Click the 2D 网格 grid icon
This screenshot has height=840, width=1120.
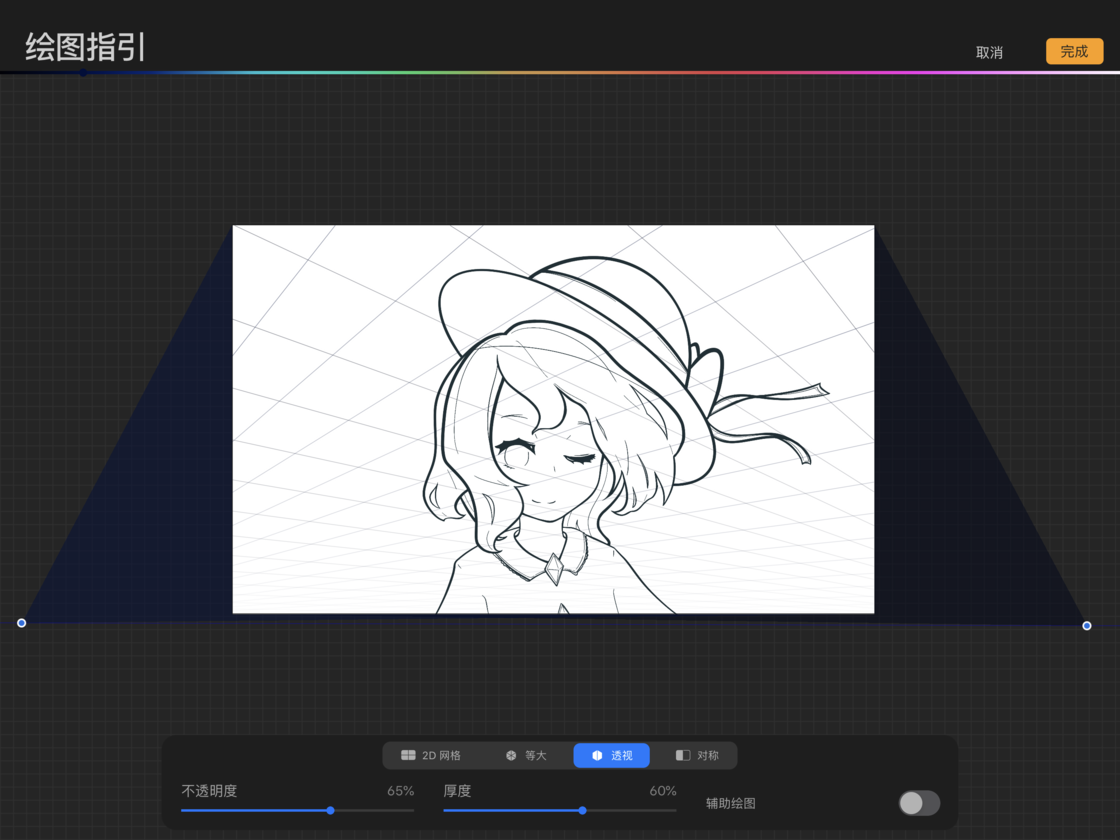pyautogui.click(x=408, y=755)
